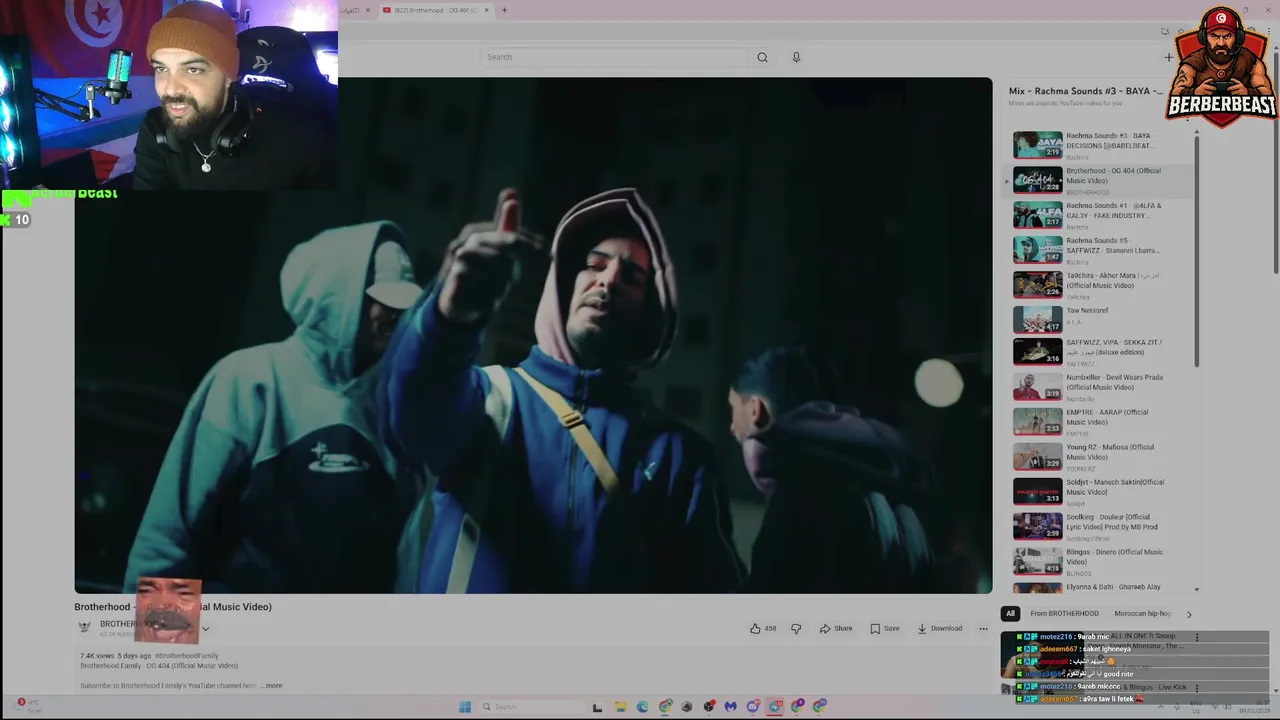Play Brotherhood OG 404 playlist thumbnail
The width and height of the screenshot is (1280, 720).
1038,180
